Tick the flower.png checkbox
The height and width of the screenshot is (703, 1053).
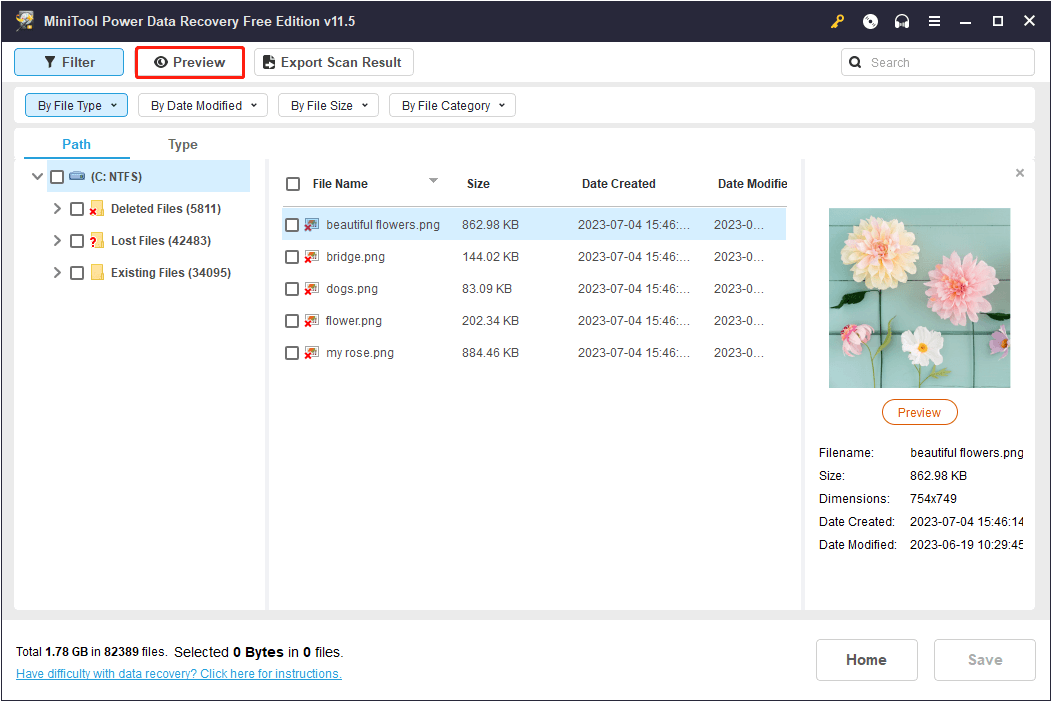pos(291,321)
